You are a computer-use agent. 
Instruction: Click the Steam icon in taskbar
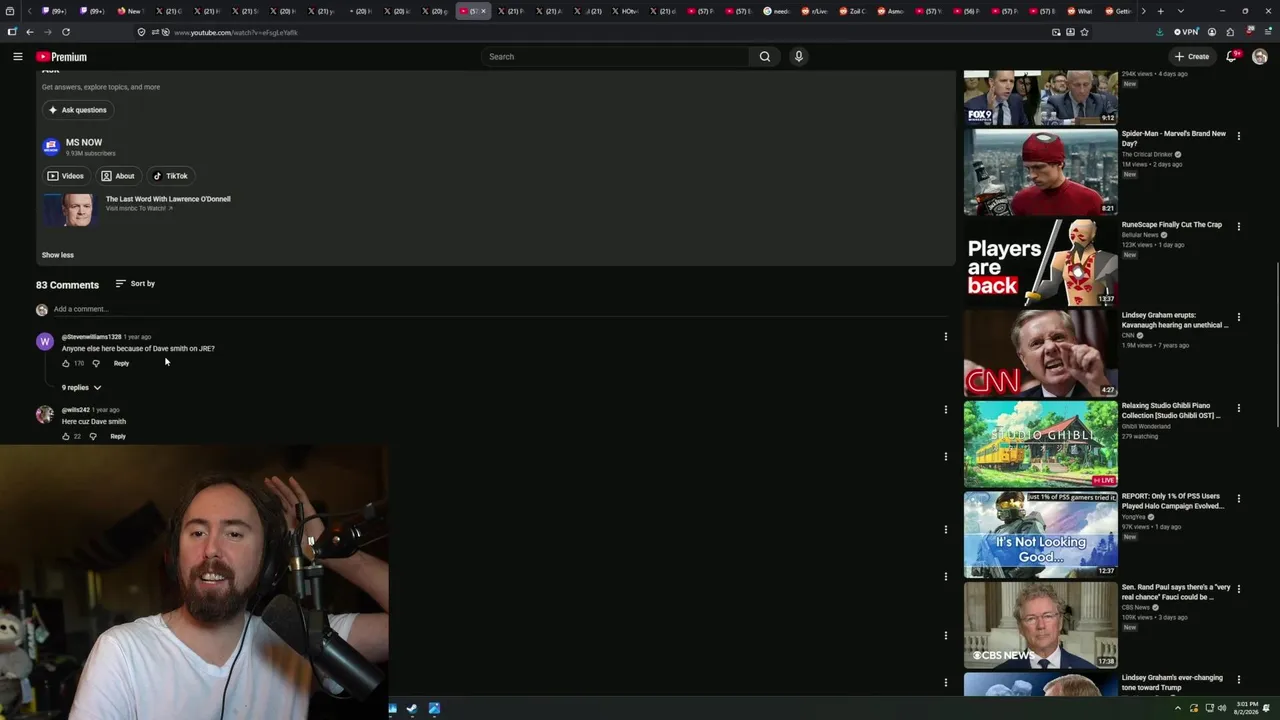click(412, 709)
